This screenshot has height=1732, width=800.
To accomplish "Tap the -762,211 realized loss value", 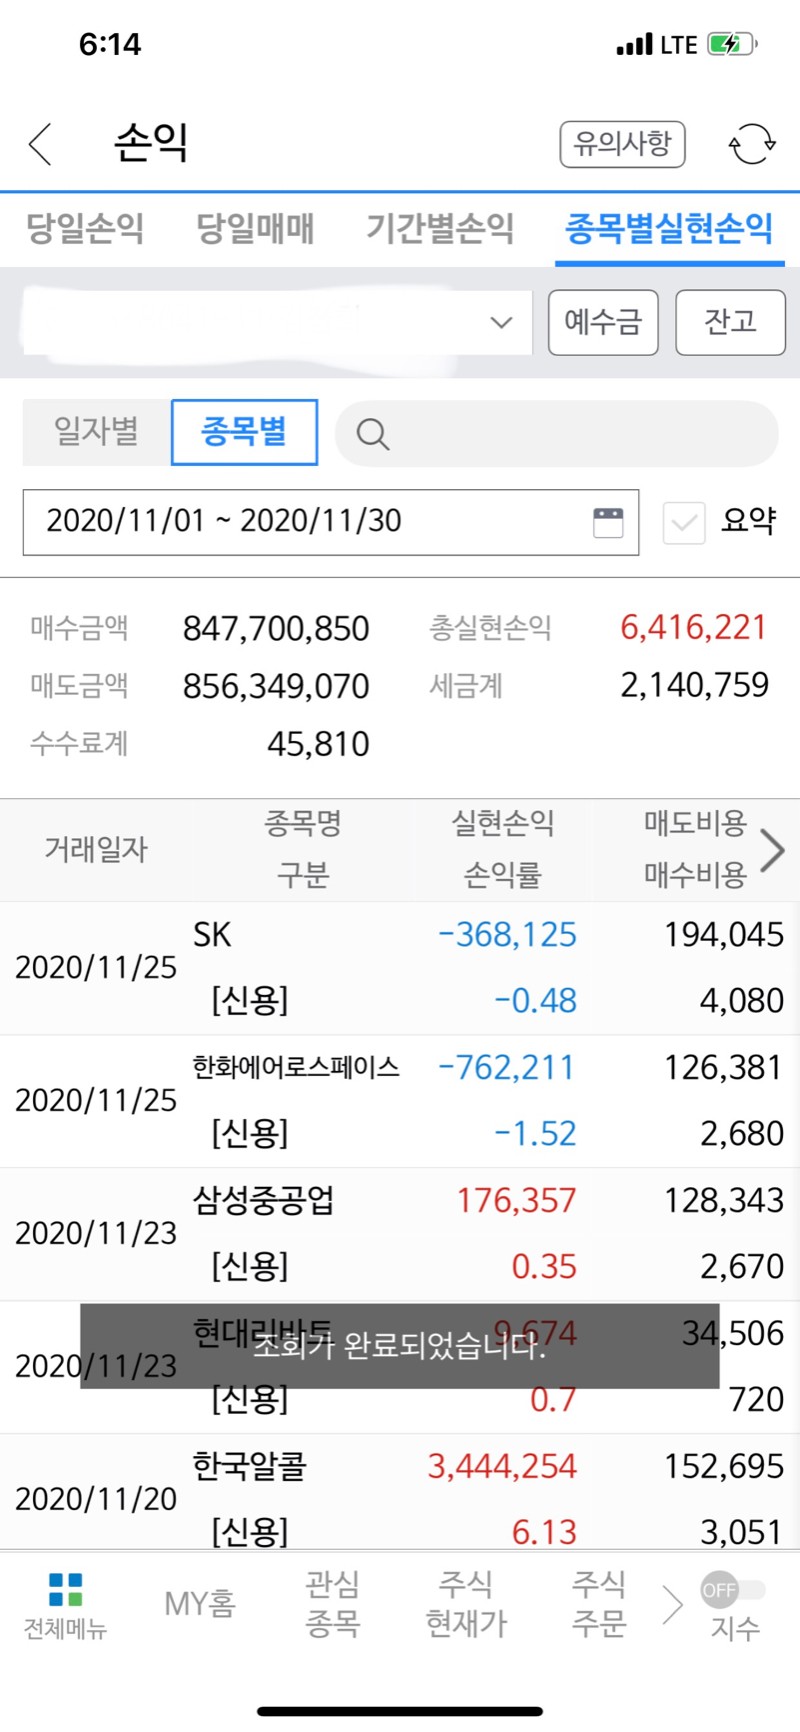I will click(507, 1068).
